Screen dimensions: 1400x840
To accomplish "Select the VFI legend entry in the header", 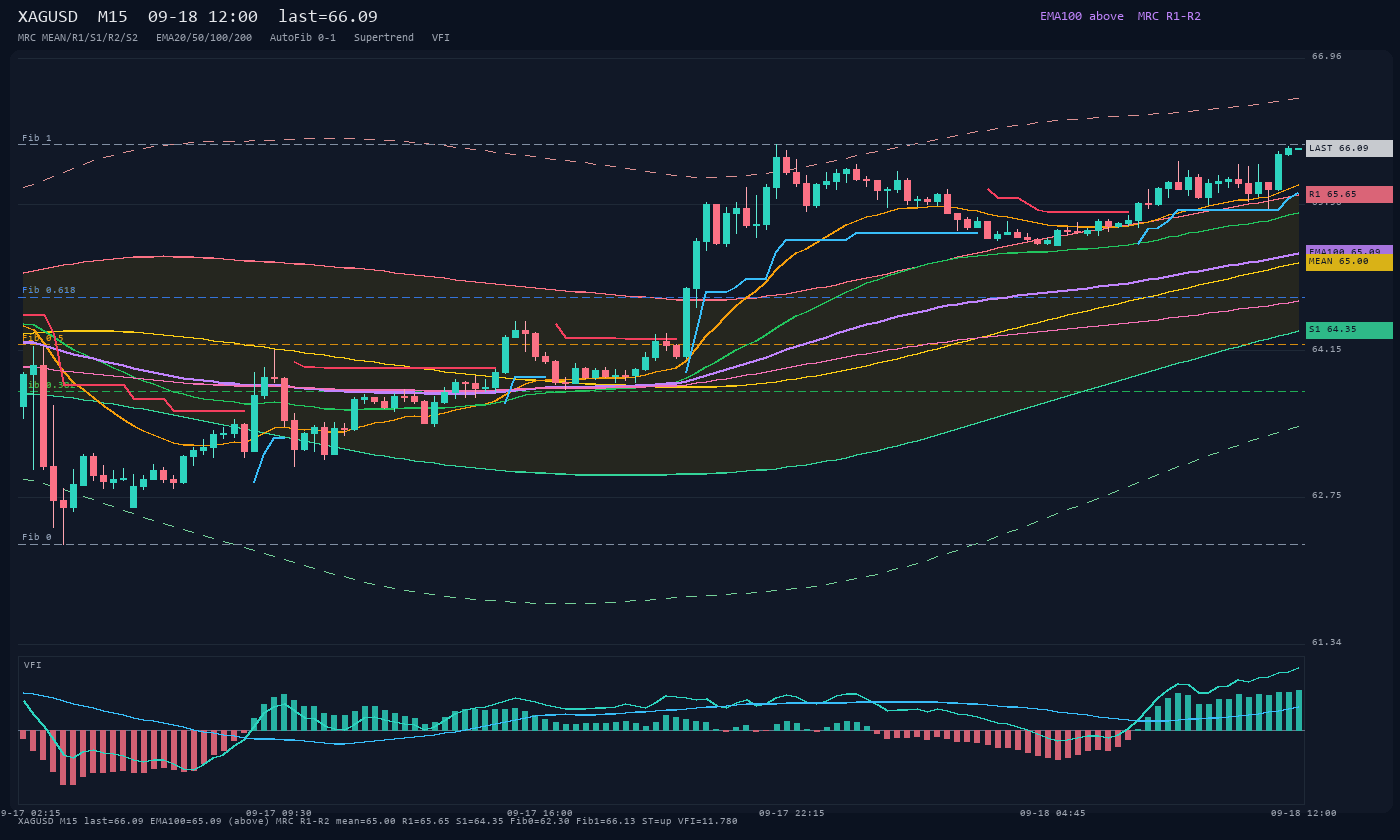I will click(441, 38).
